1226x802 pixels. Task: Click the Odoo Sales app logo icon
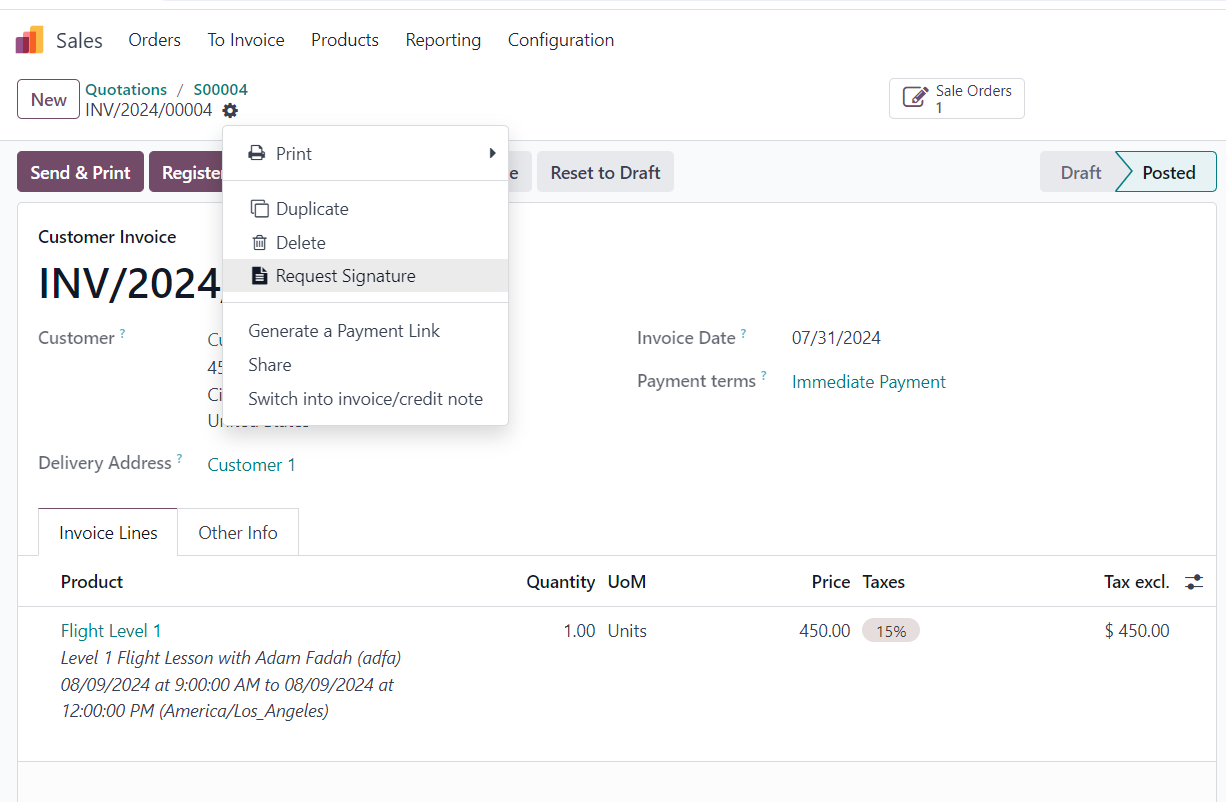(x=29, y=40)
